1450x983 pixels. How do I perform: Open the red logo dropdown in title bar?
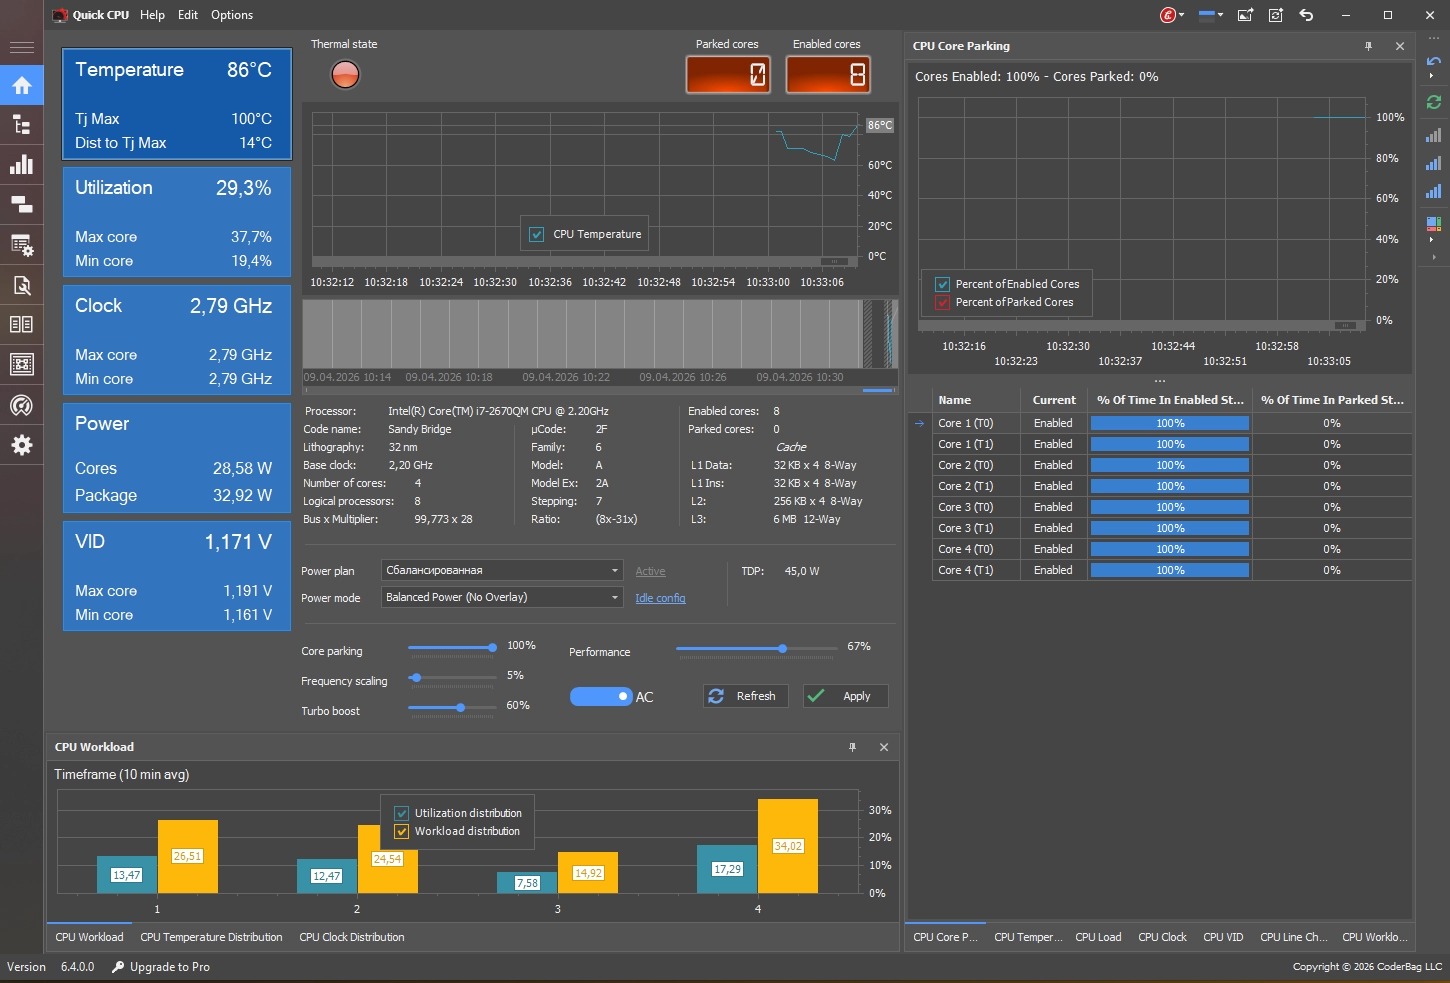[1172, 15]
